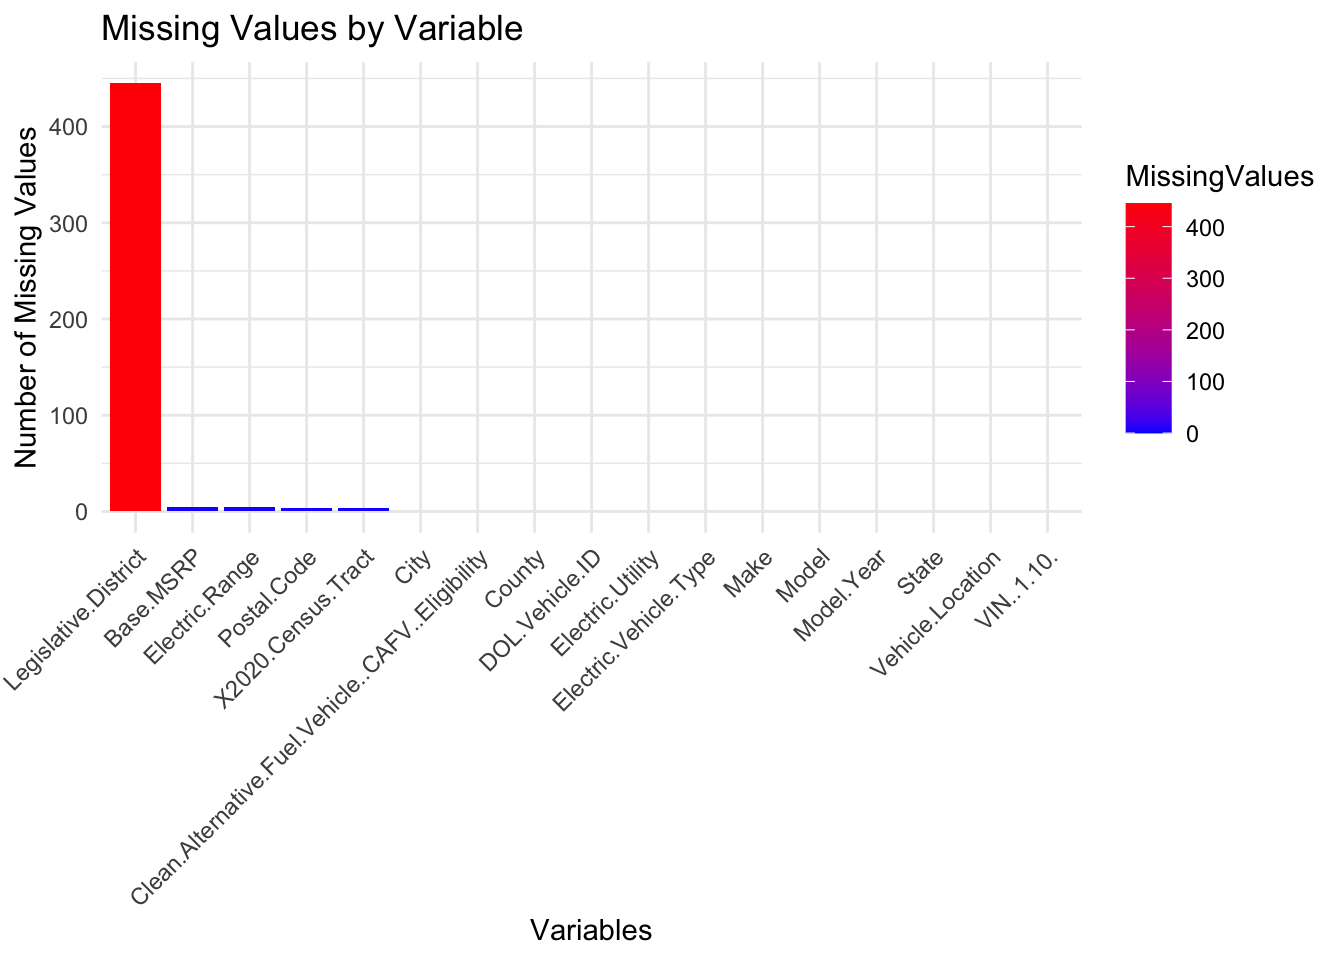This screenshot has height=960, width=1344.
Task: Click the blue X2020.Census.Tract bar
Action: [x=363, y=509]
